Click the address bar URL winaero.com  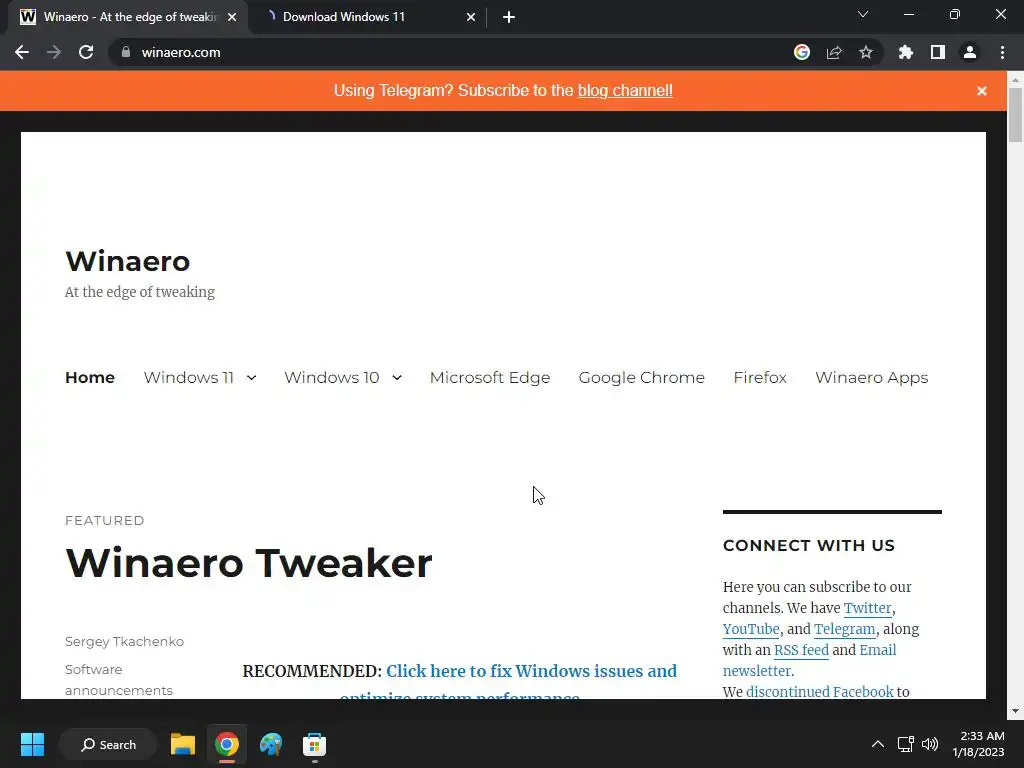tap(181, 52)
